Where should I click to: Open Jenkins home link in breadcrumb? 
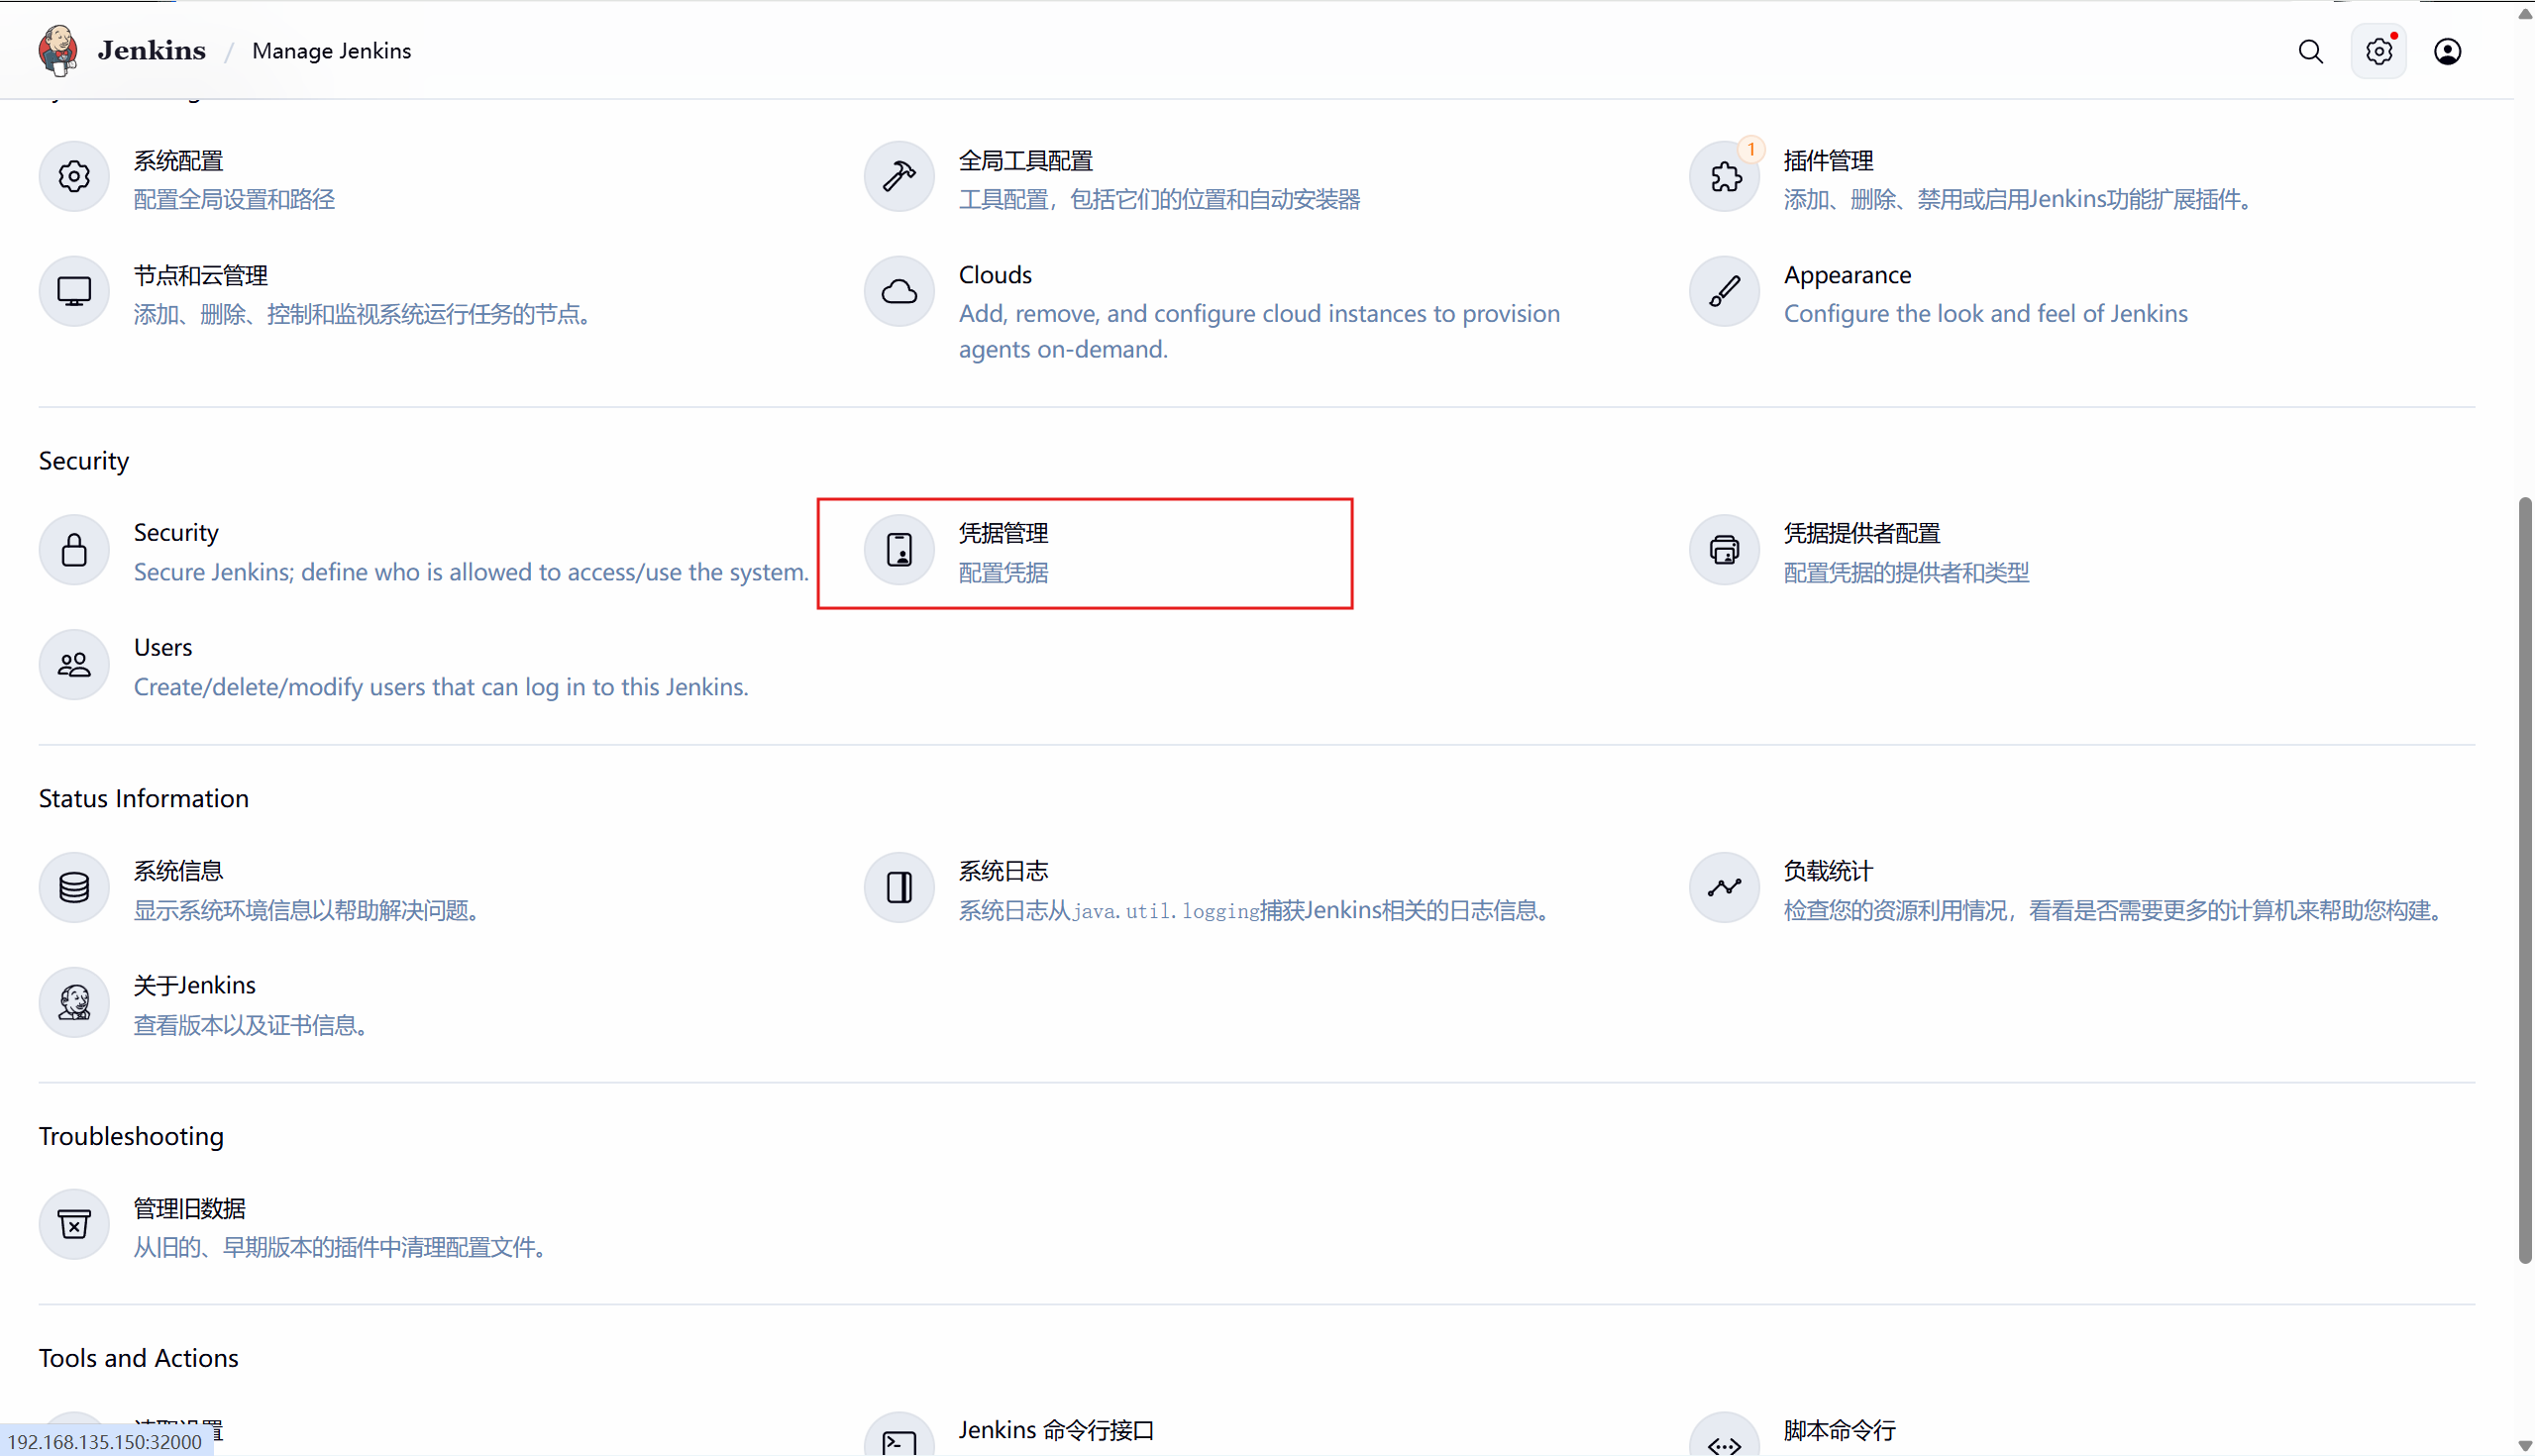151,51
